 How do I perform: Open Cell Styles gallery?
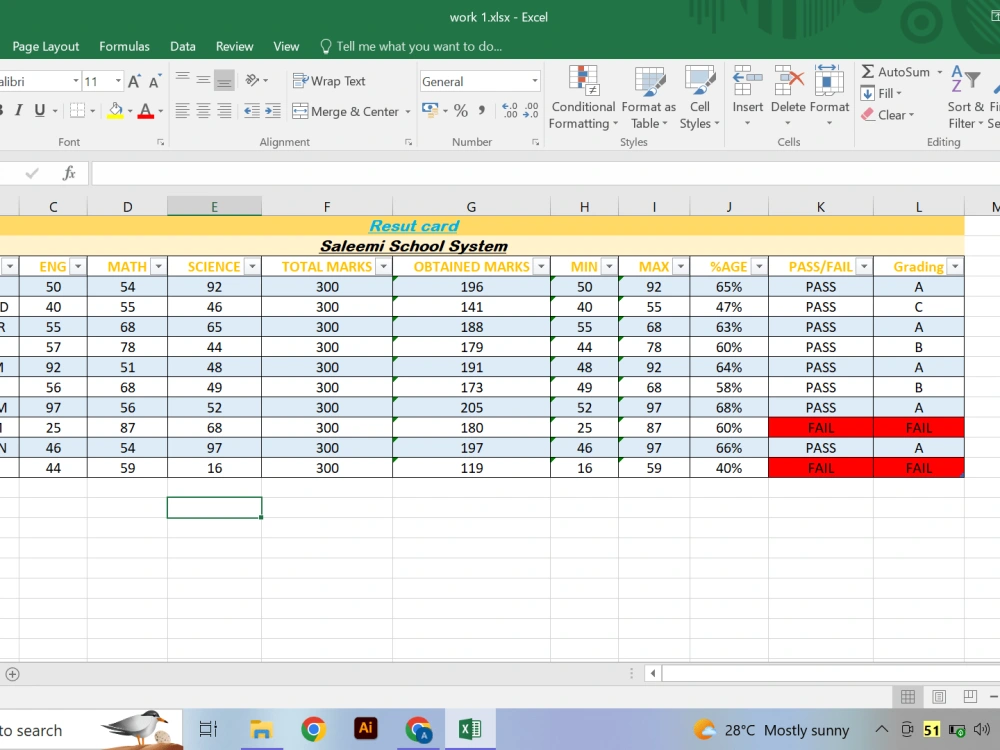700,98
